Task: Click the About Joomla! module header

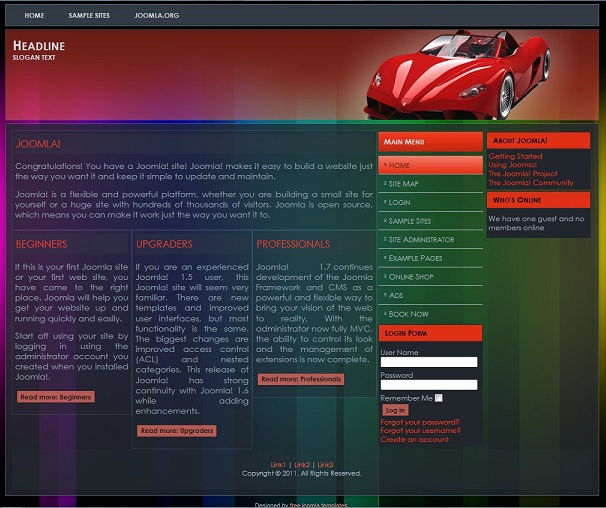Action: (538, 140)
